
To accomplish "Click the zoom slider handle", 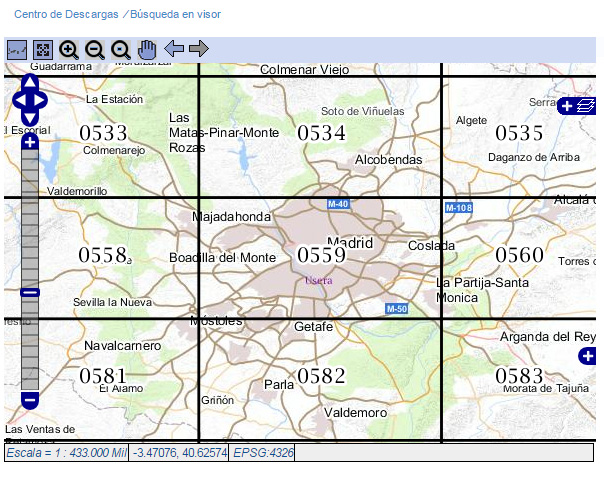I will coord(29,293).
